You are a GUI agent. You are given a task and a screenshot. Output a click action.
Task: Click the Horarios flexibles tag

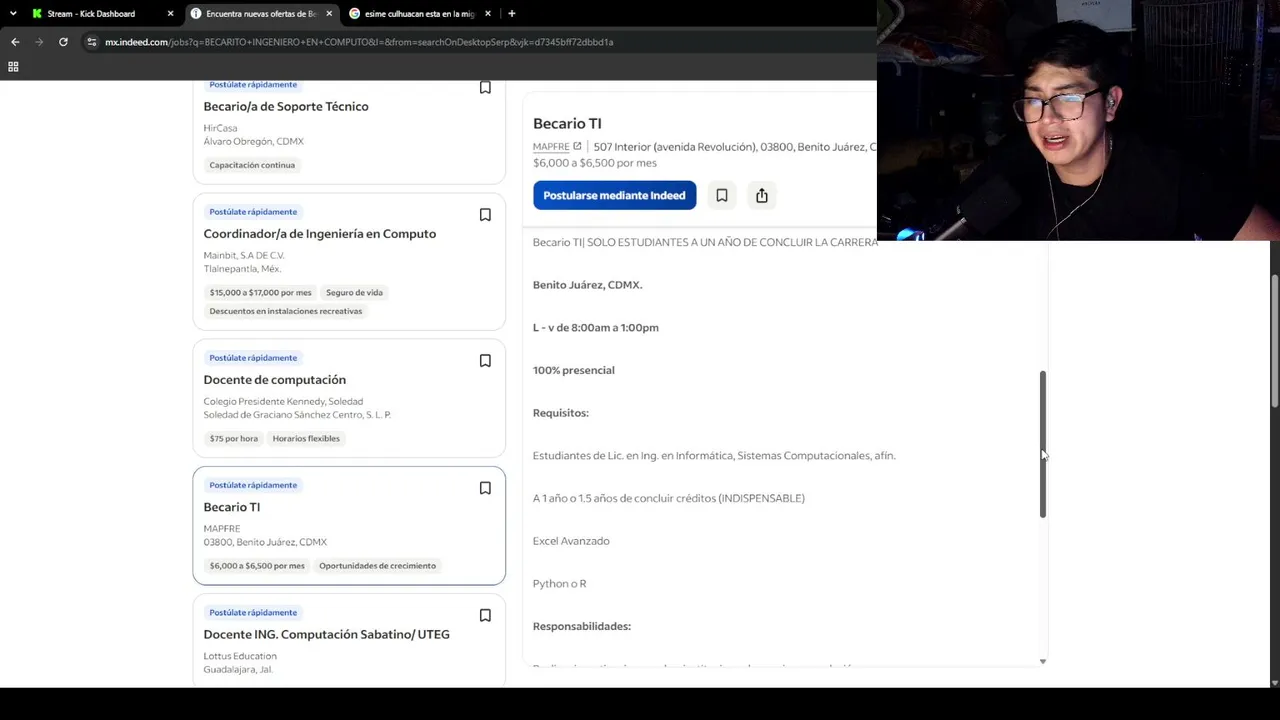(x=306, y=439)
